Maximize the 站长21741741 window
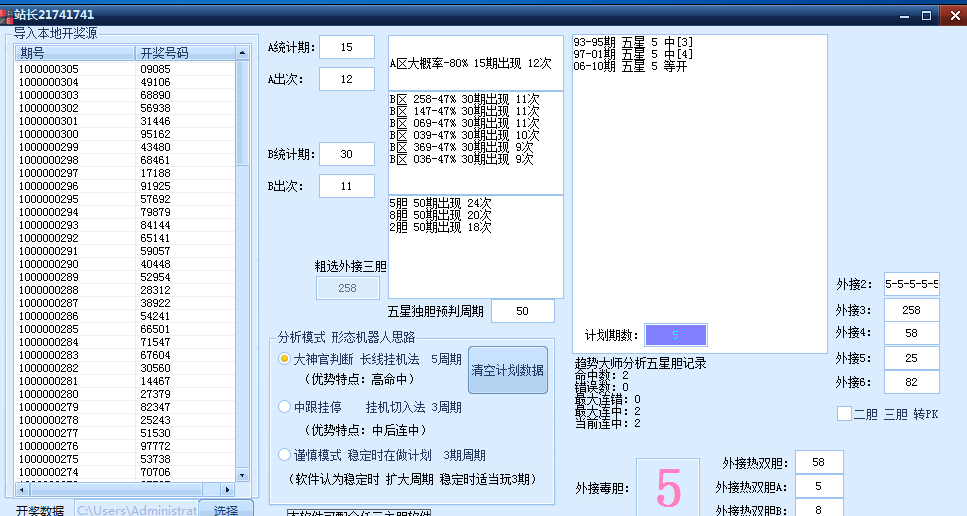 click(926, 15)
